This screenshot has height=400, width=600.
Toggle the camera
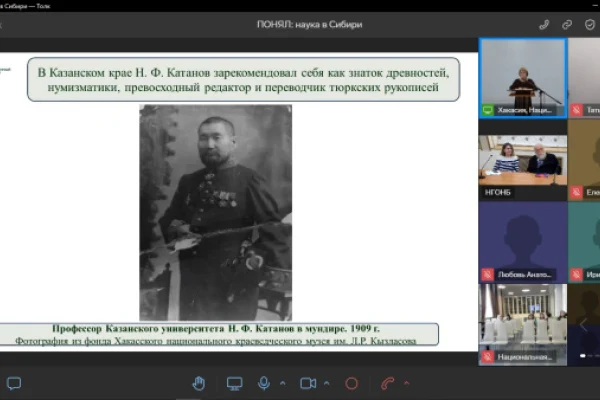point(308,383)
